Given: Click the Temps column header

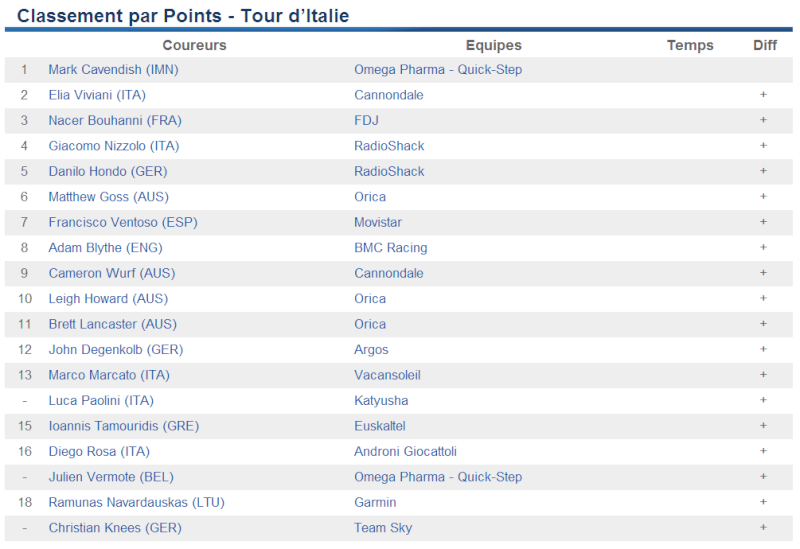Looking at the screenshot, I should (x=690, y=45).
